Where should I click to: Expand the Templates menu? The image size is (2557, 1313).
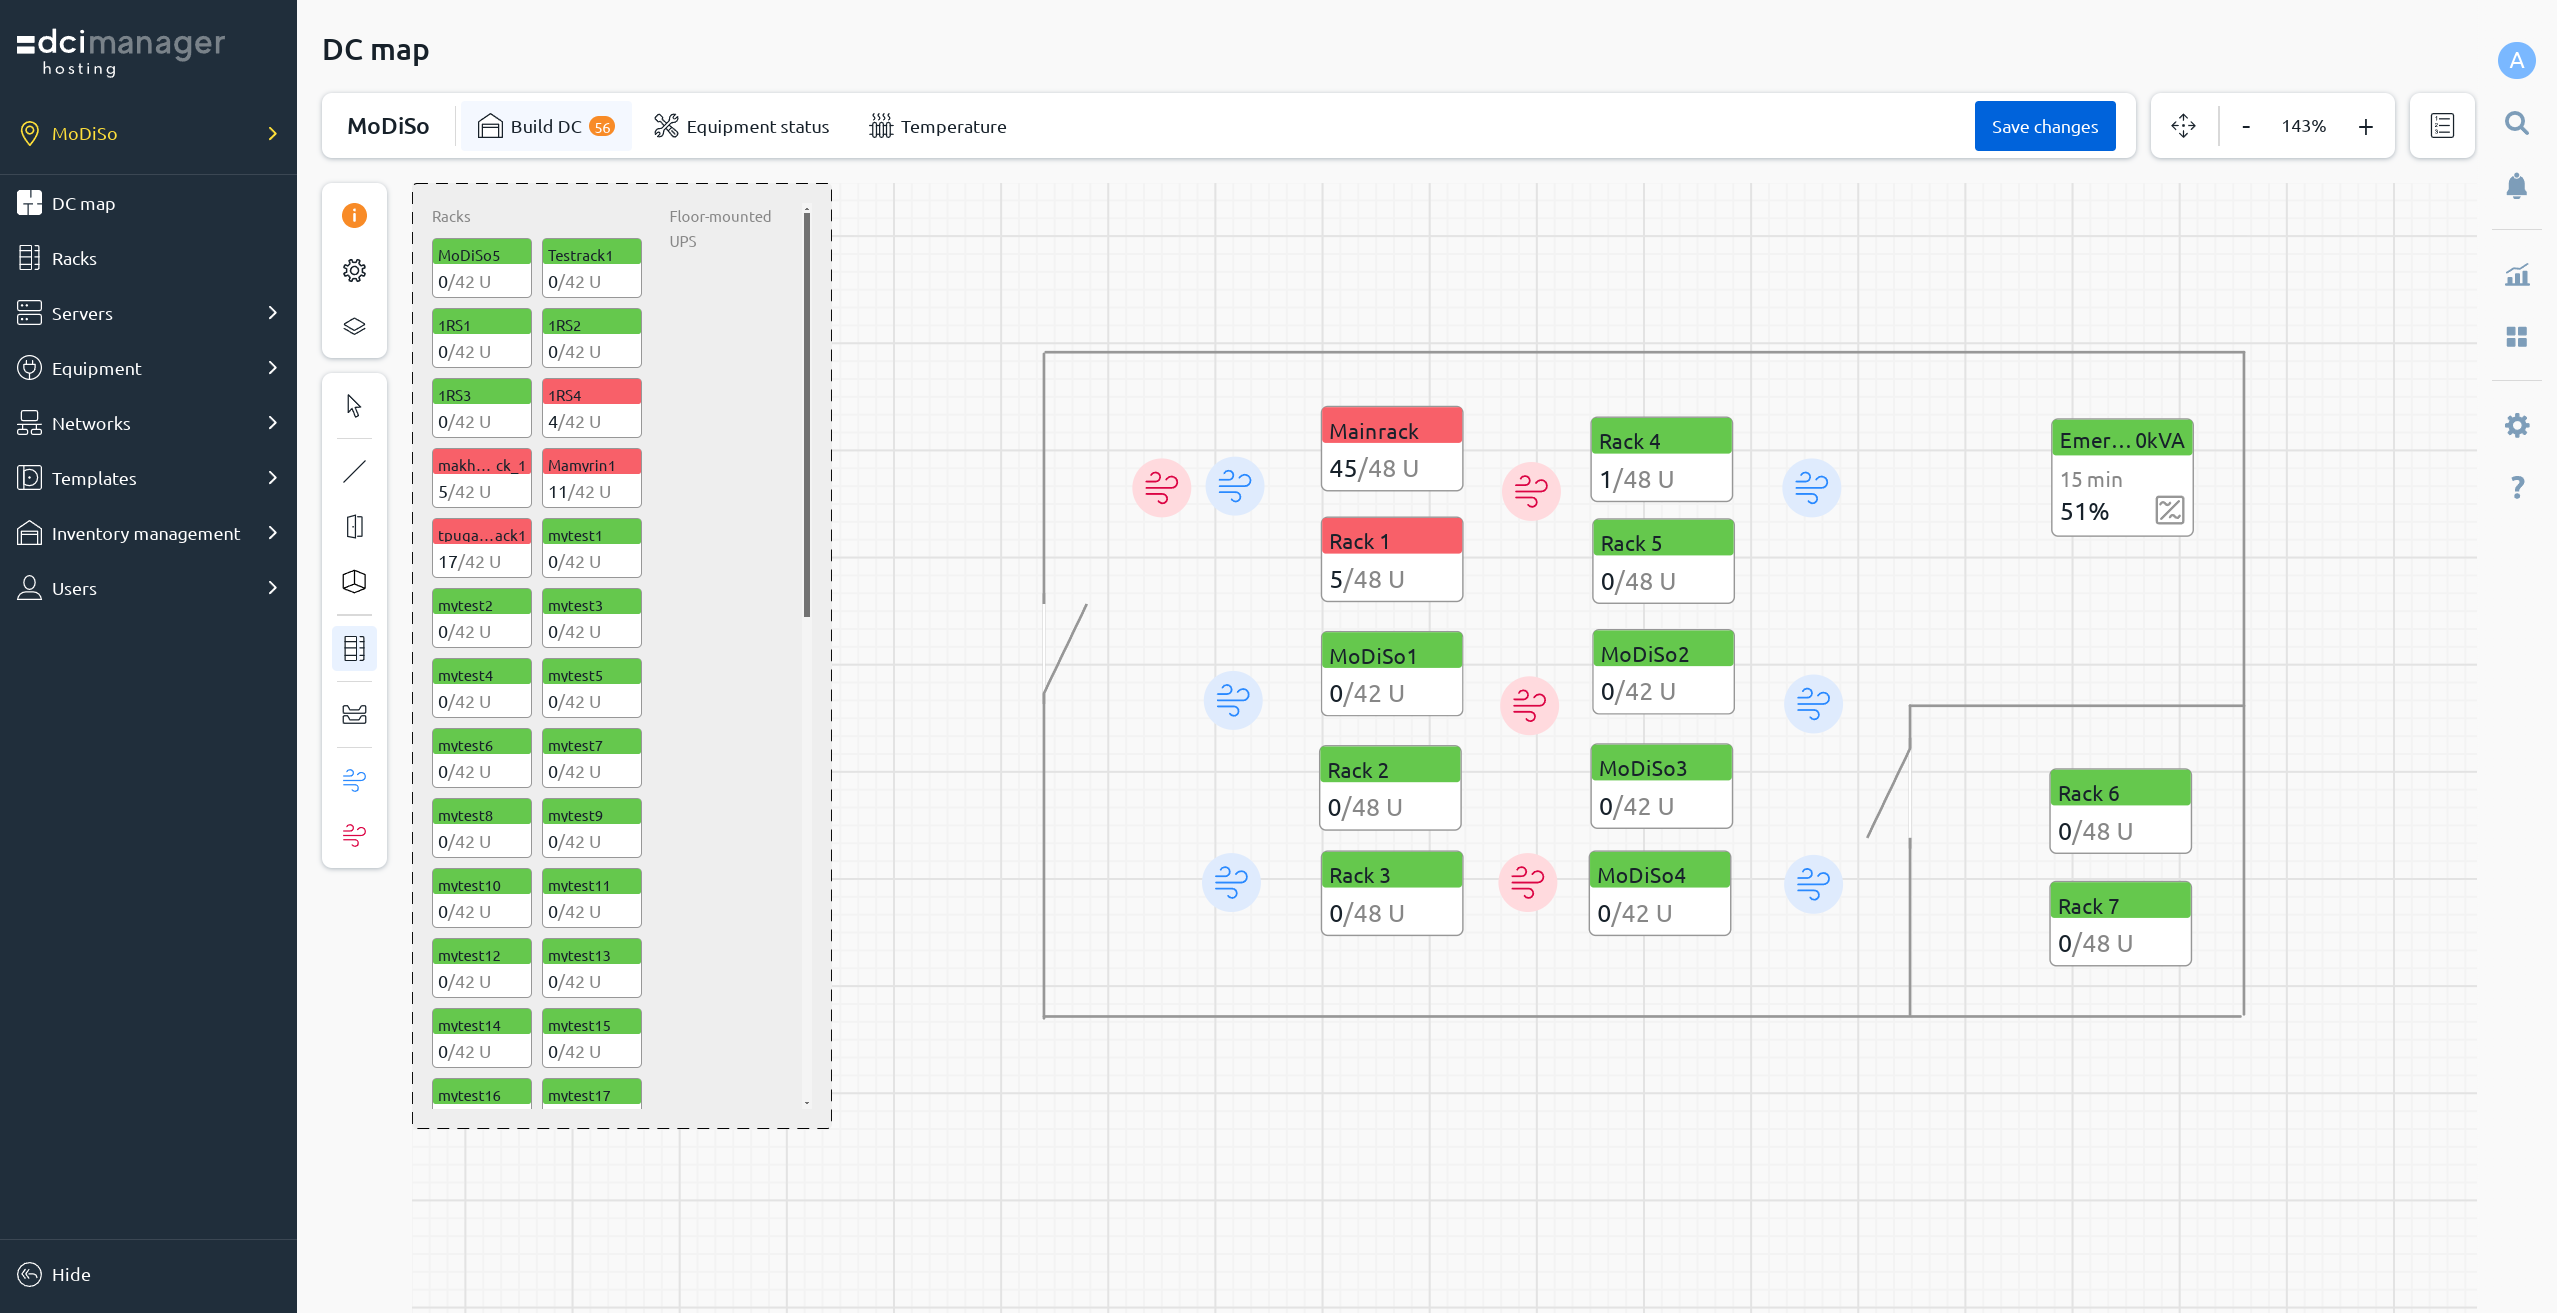pyautogui.click(x=148, y=478)
